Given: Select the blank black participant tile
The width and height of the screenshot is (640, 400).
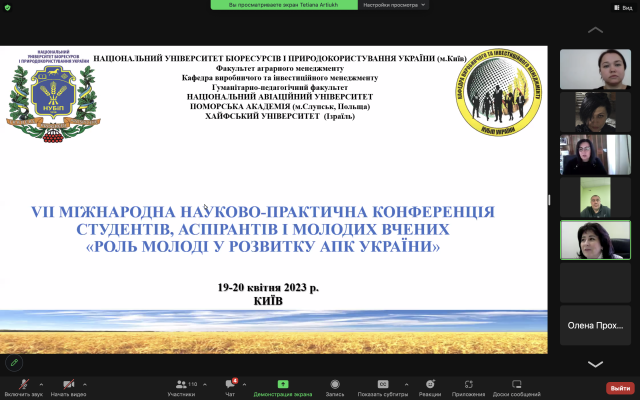Looking at the screenshot, I should [x=595, y=282].
